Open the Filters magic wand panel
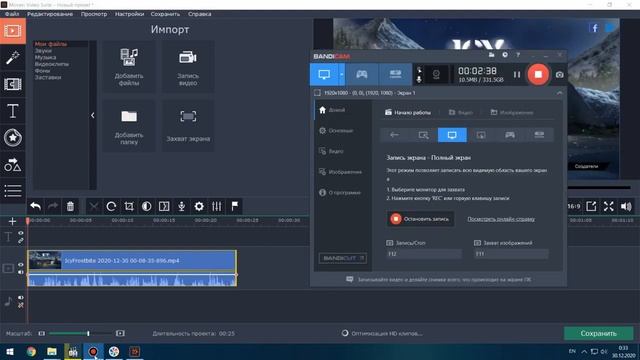640x360 pixels. click(x=13, y=58)
